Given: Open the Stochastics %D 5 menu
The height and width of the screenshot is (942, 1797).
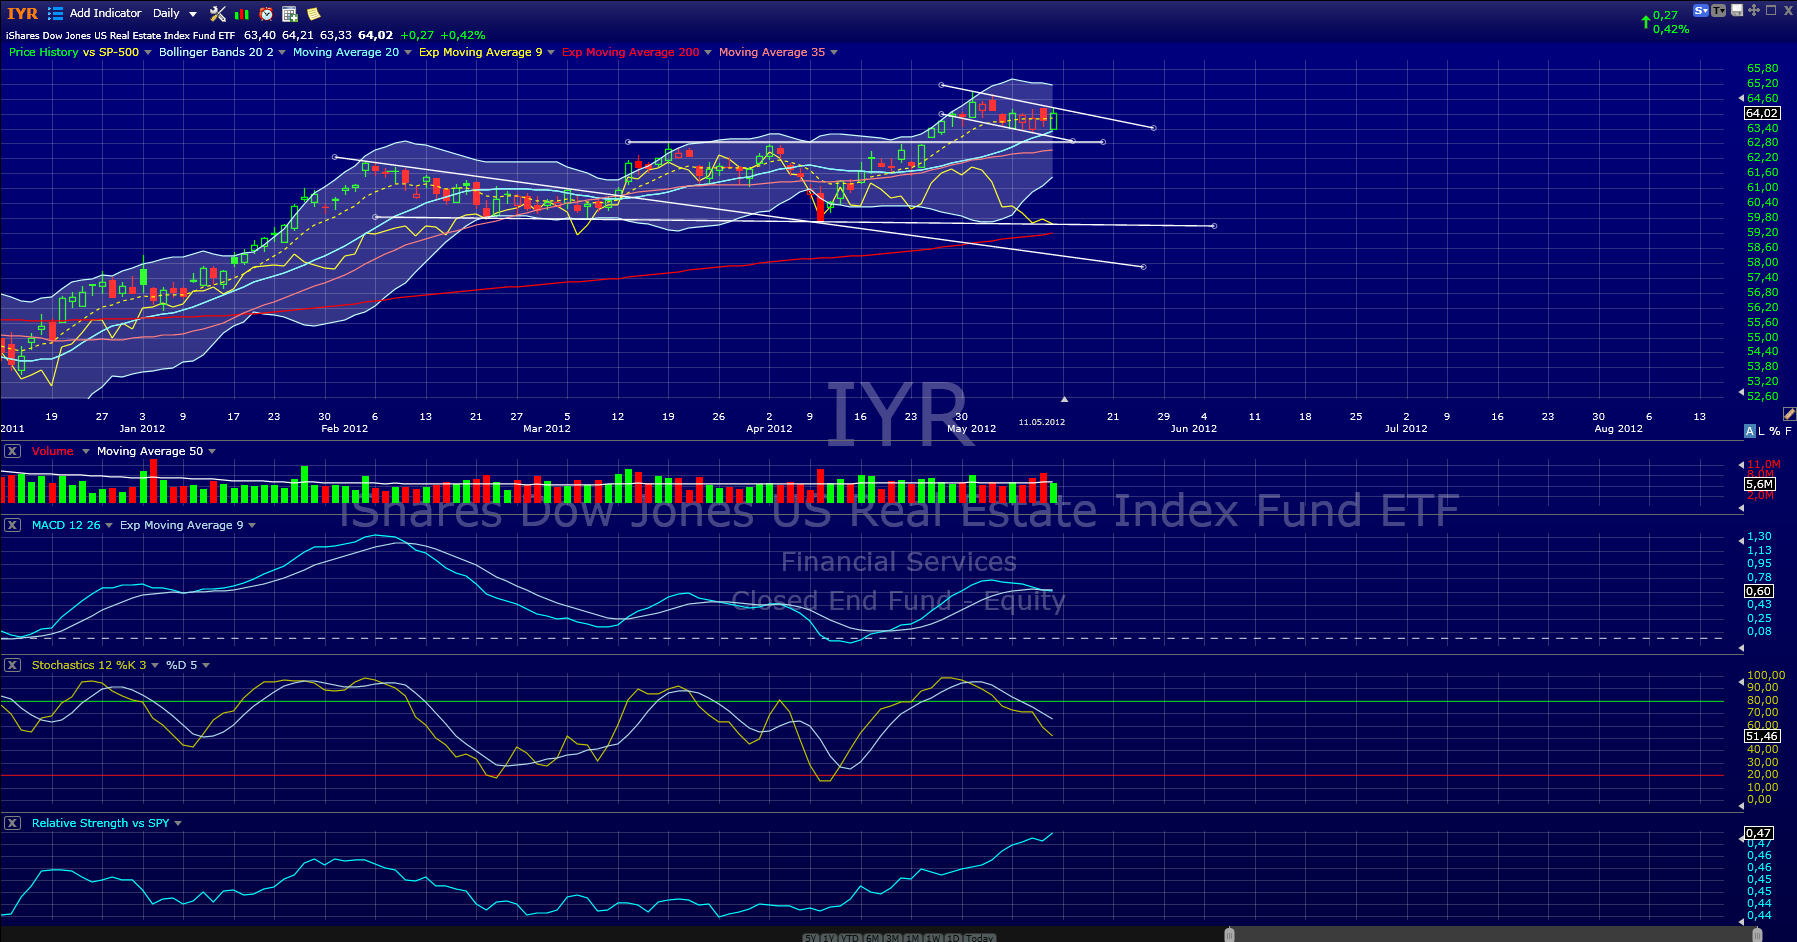Looking at the screenshot, I should coord(206,665).
